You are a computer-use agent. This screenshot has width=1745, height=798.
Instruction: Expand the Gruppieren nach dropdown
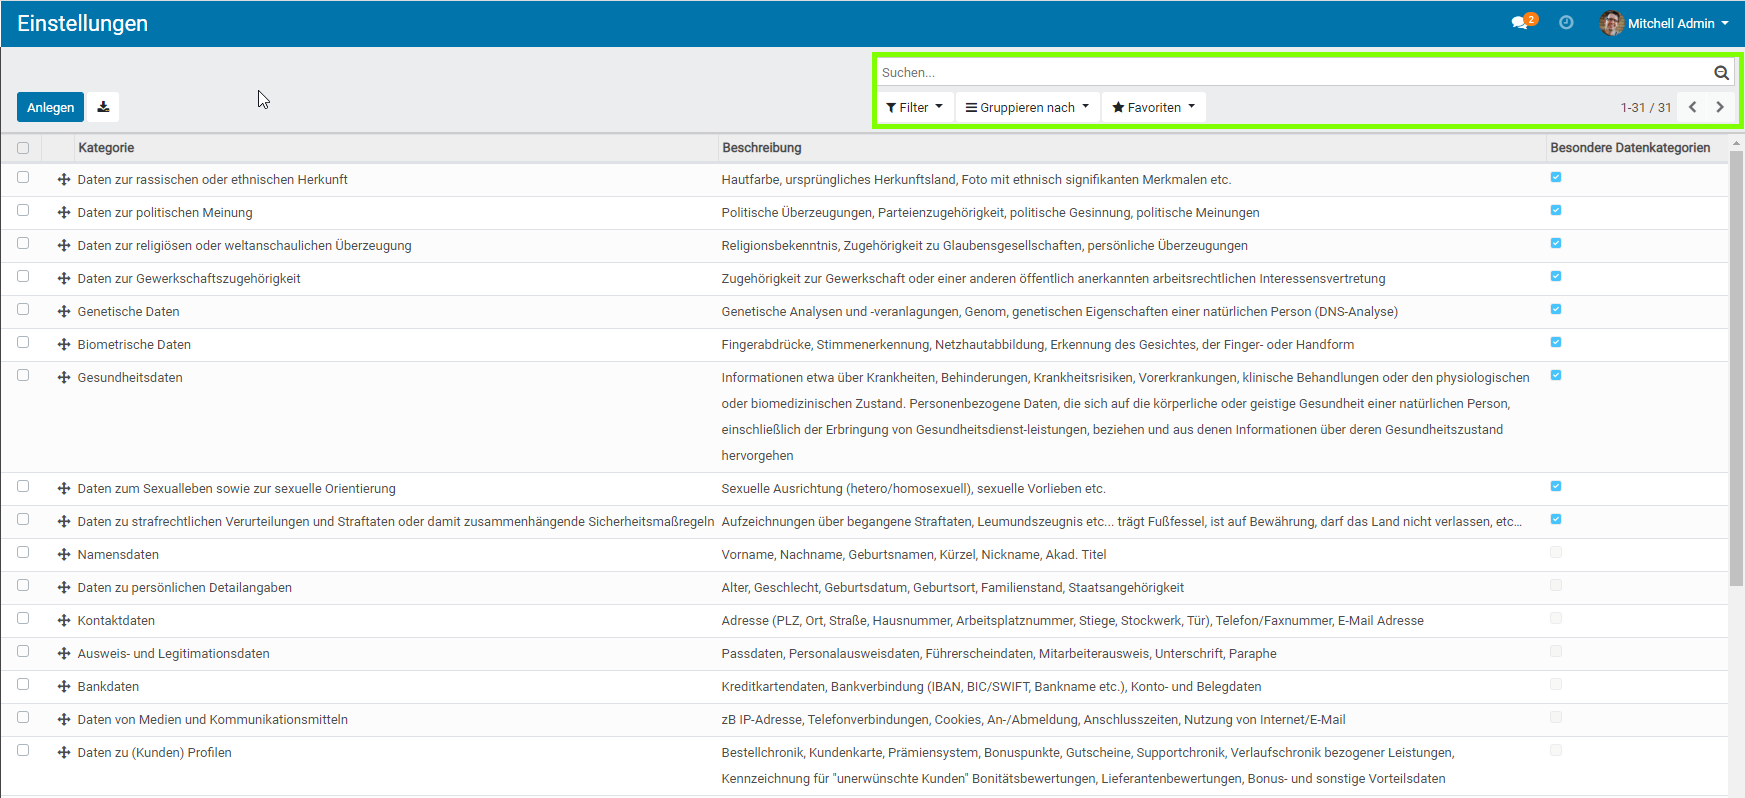coord(1027,107)
